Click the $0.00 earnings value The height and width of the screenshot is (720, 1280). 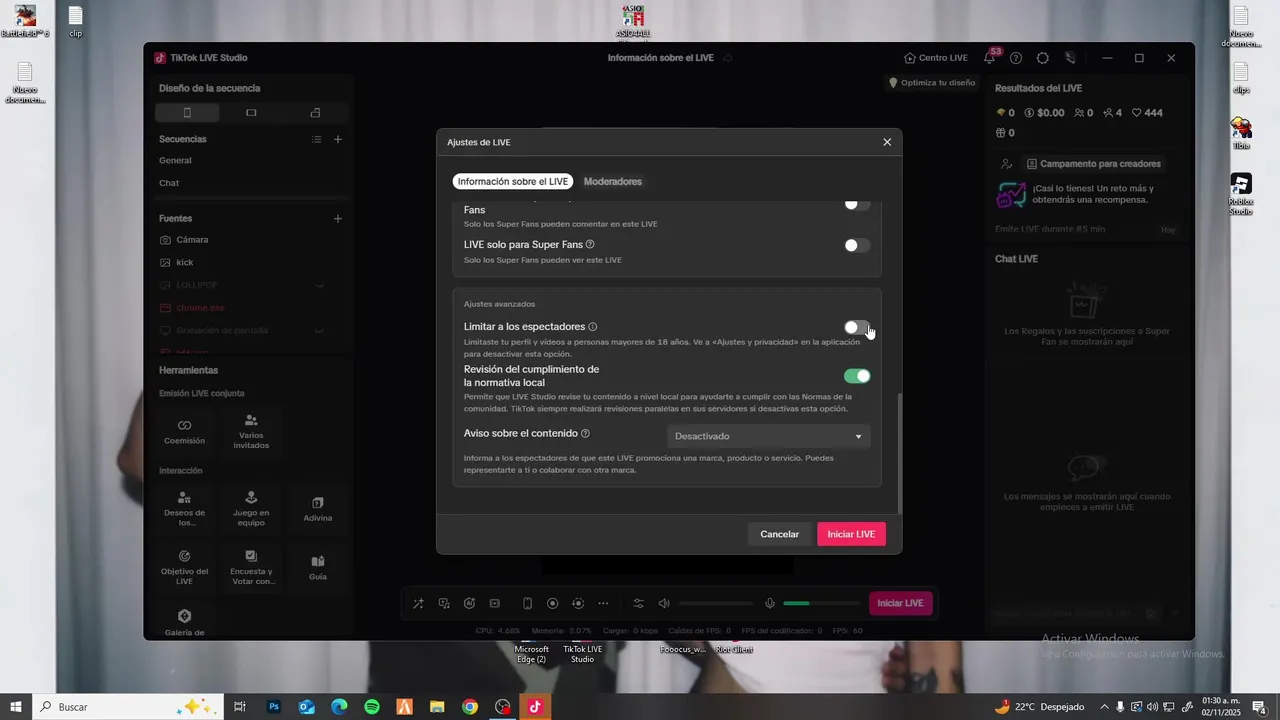(x=1044, y=113)
